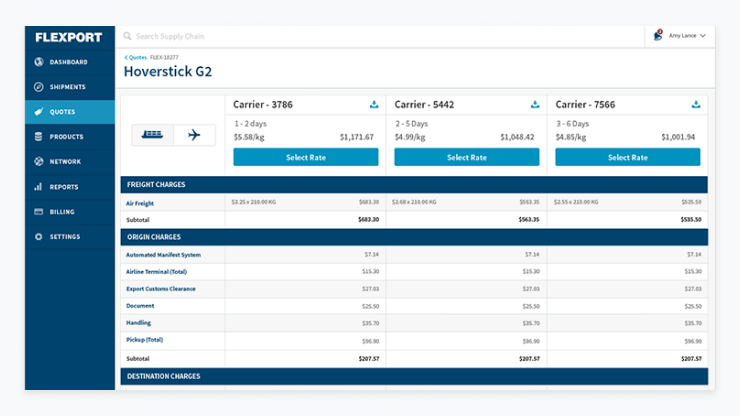The width and height of the screenshot is (740, 416).
Task: Click the Handling charge link
Action: 138,323
